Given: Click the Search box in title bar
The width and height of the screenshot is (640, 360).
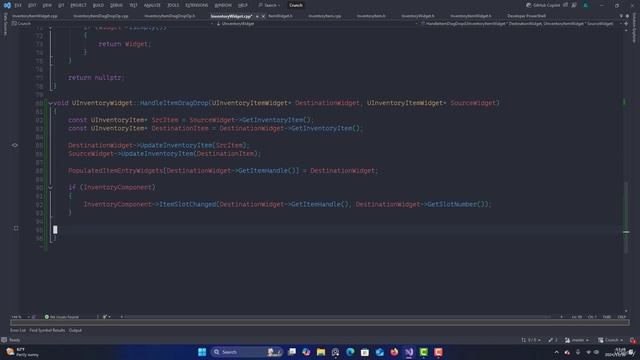Looking at the screenshot, I should click(269, 5).
